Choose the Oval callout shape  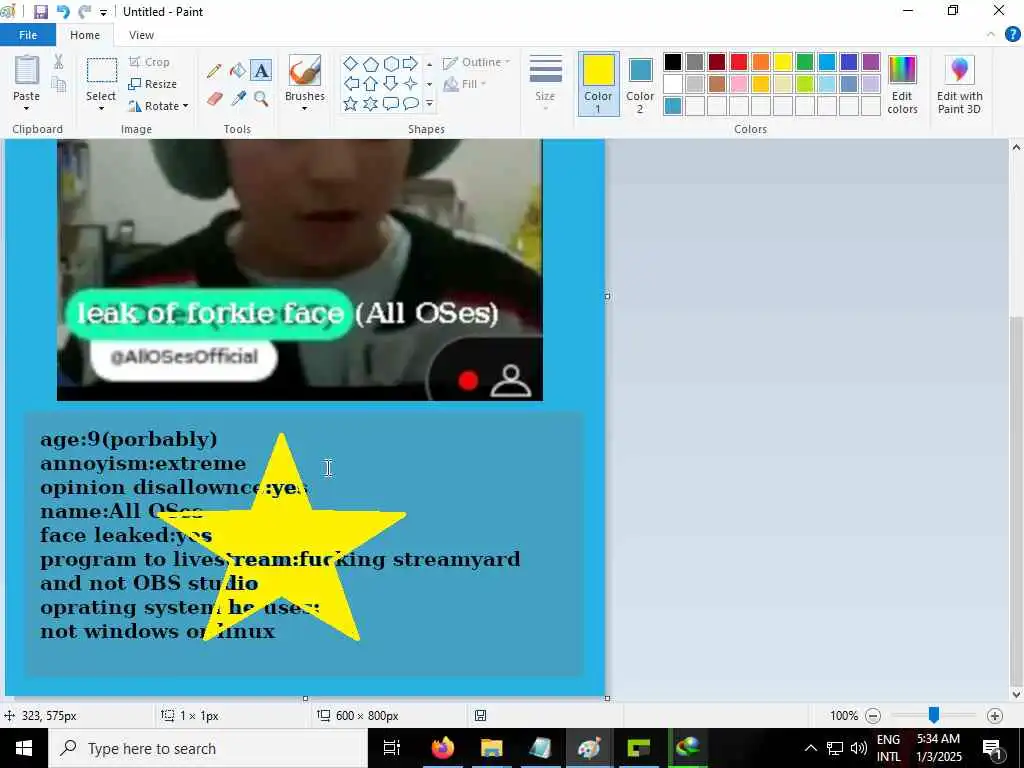410,104
